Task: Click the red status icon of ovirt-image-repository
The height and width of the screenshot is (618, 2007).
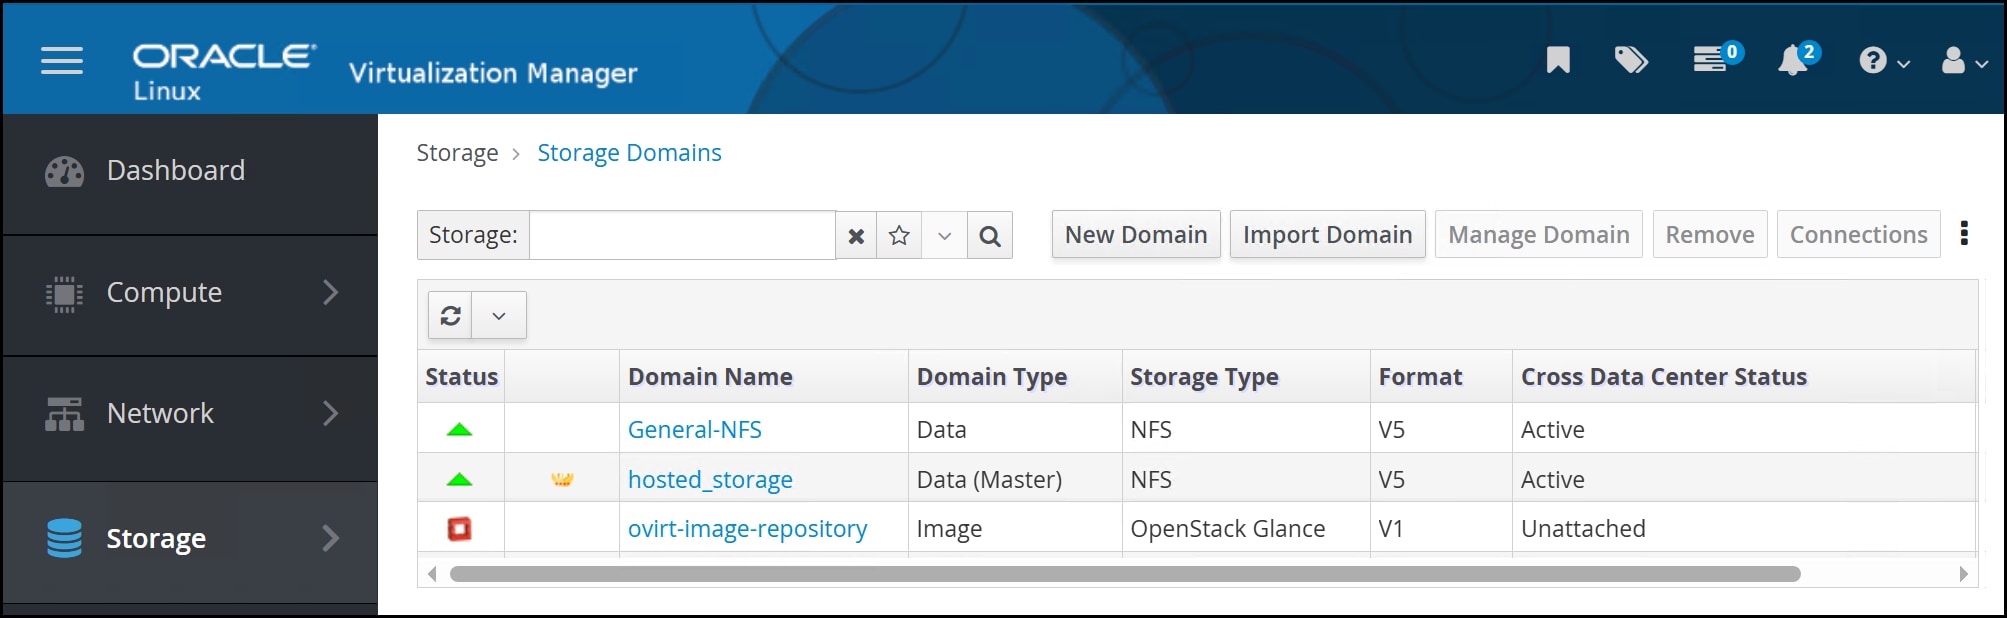Action: [459, 528]
